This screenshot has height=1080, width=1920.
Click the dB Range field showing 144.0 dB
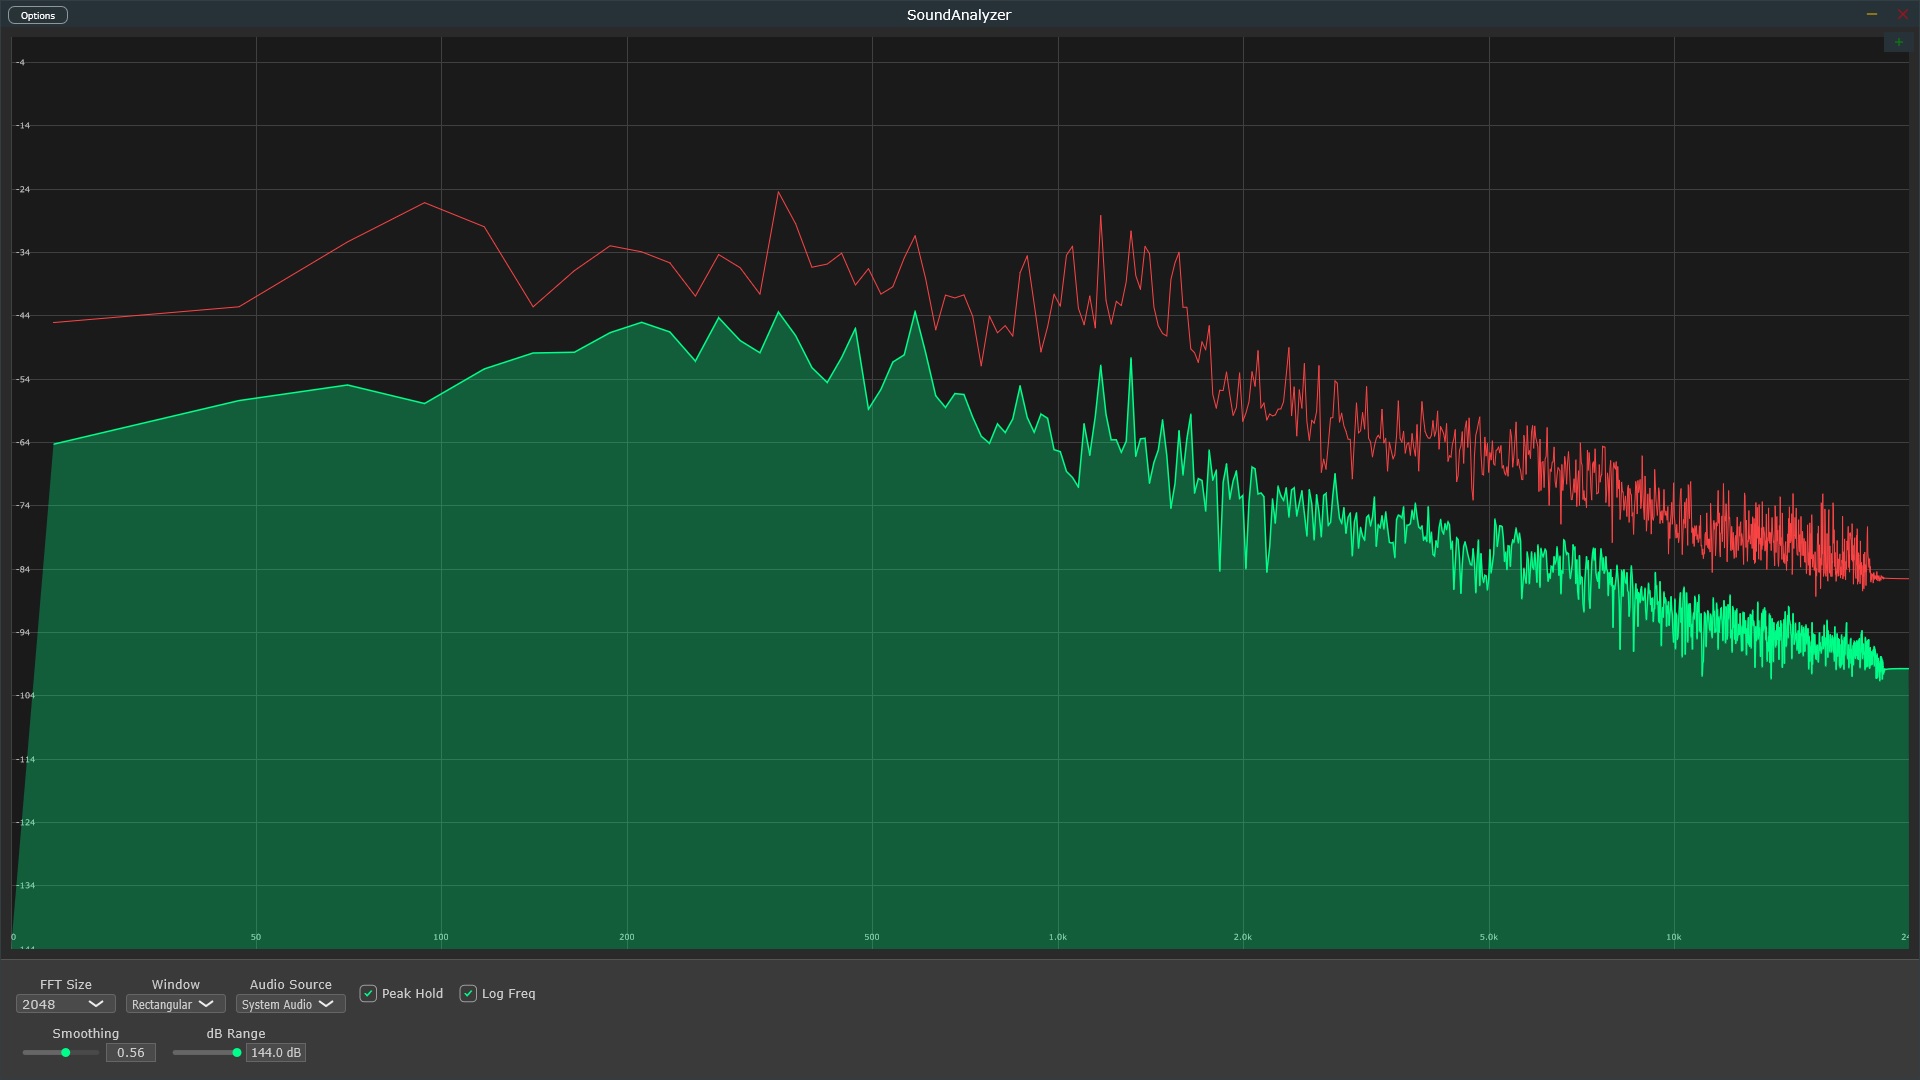point(275,1052)
